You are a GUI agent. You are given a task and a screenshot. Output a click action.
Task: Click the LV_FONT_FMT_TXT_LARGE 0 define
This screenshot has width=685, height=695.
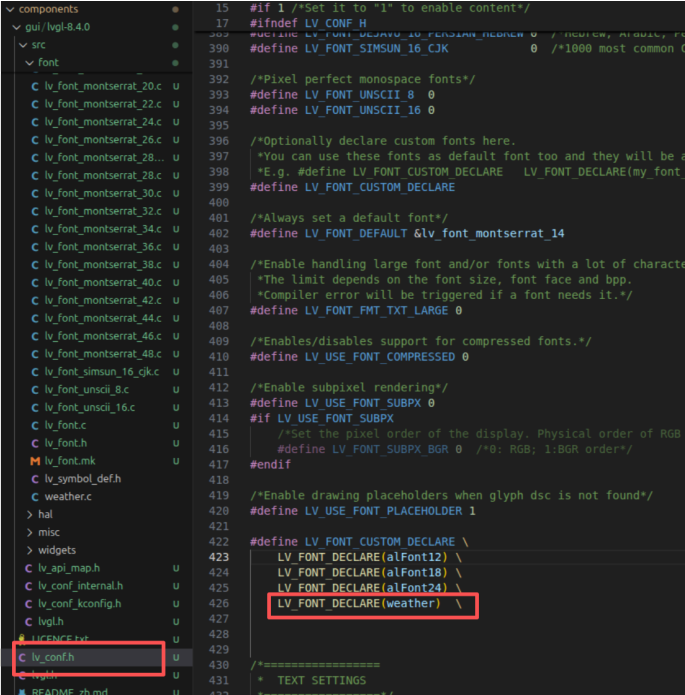pos(356,311)
